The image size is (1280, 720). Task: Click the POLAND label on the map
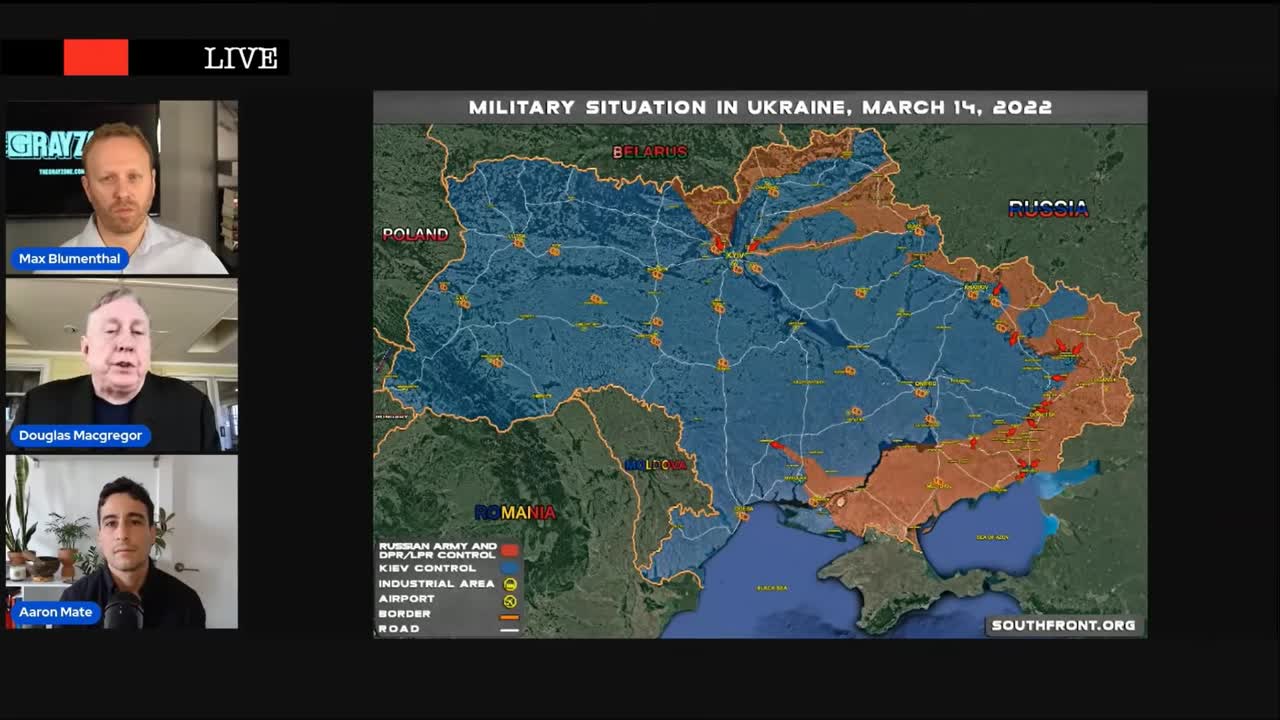[x=415, y=235]
